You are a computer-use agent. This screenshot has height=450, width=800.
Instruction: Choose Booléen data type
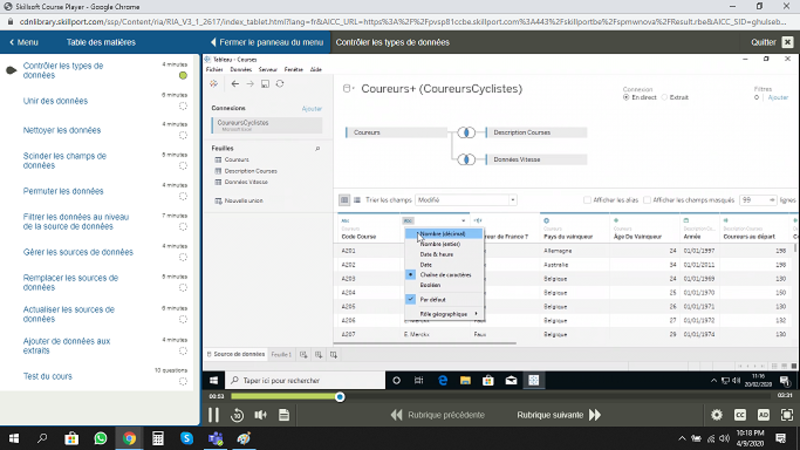(x=444, y=285)
